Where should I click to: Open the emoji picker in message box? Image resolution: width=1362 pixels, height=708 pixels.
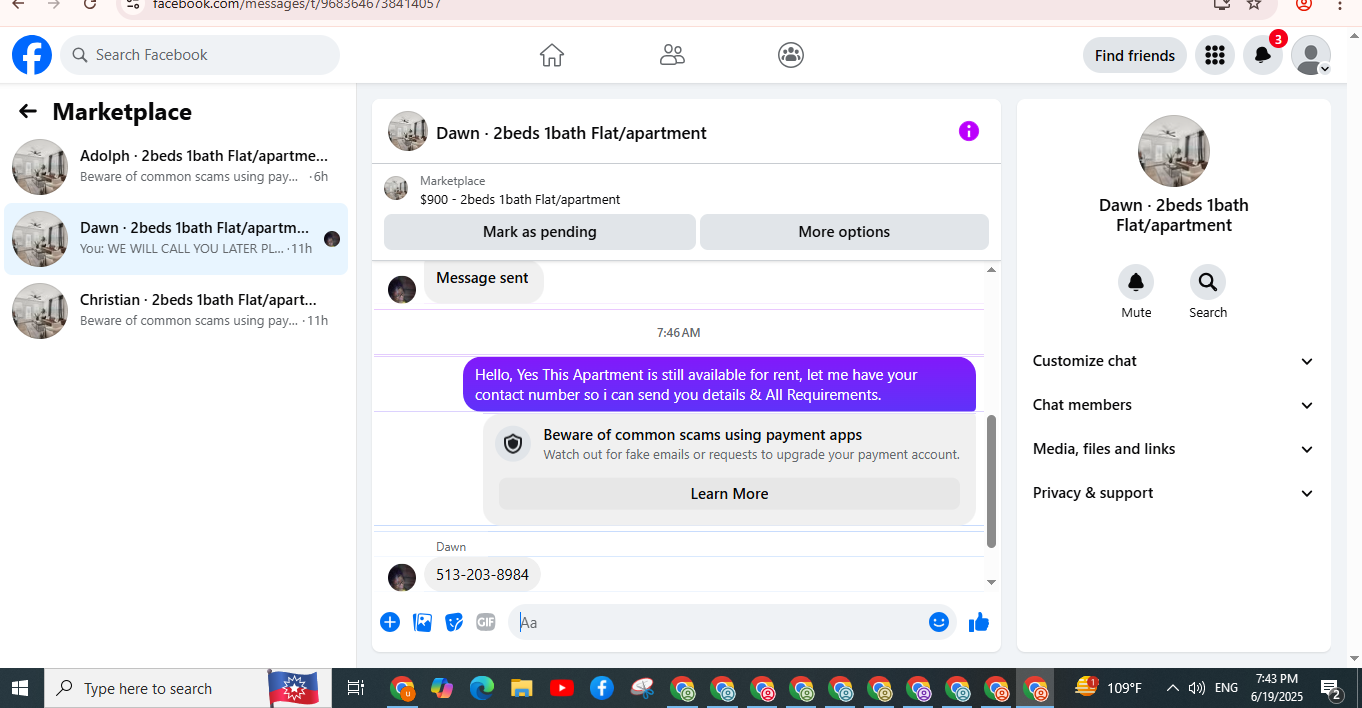click(x=939, y=622)
